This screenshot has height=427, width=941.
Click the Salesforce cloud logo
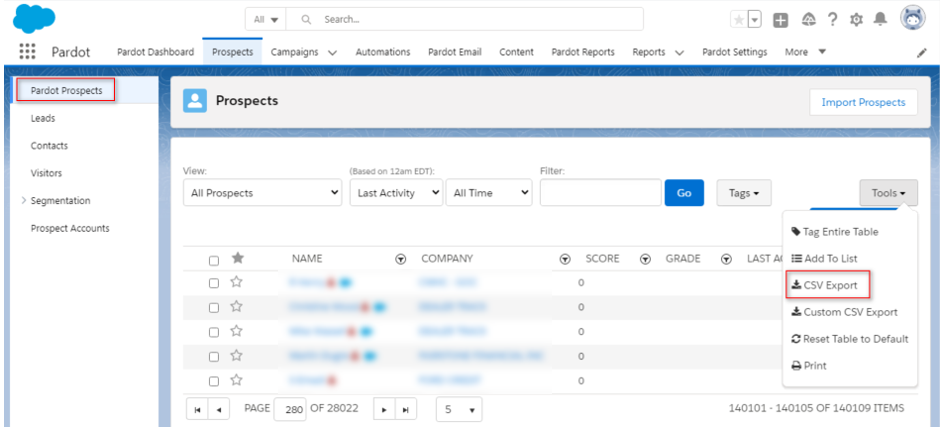34,18
